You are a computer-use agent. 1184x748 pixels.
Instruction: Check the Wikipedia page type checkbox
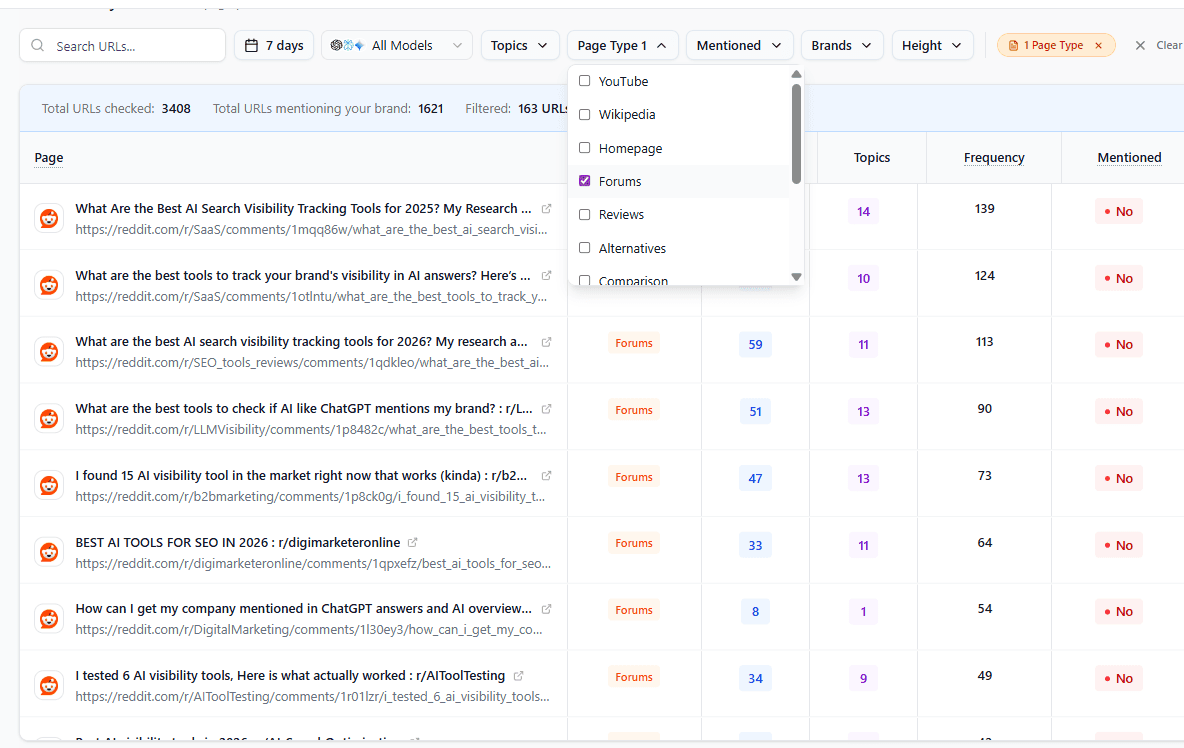tap(584, 114)
